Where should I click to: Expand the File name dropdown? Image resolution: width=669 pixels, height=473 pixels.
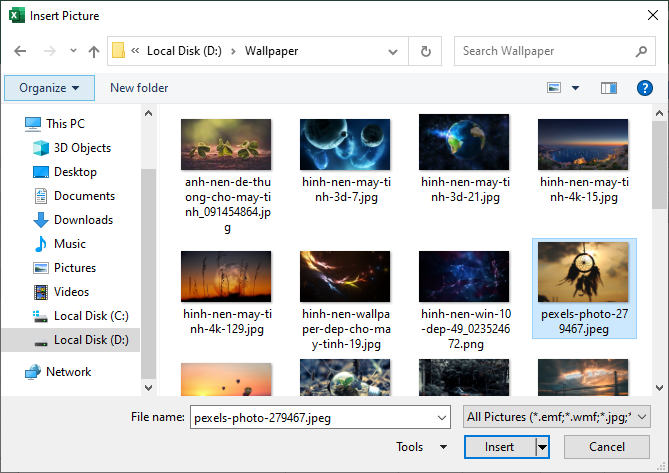(443, 417)
